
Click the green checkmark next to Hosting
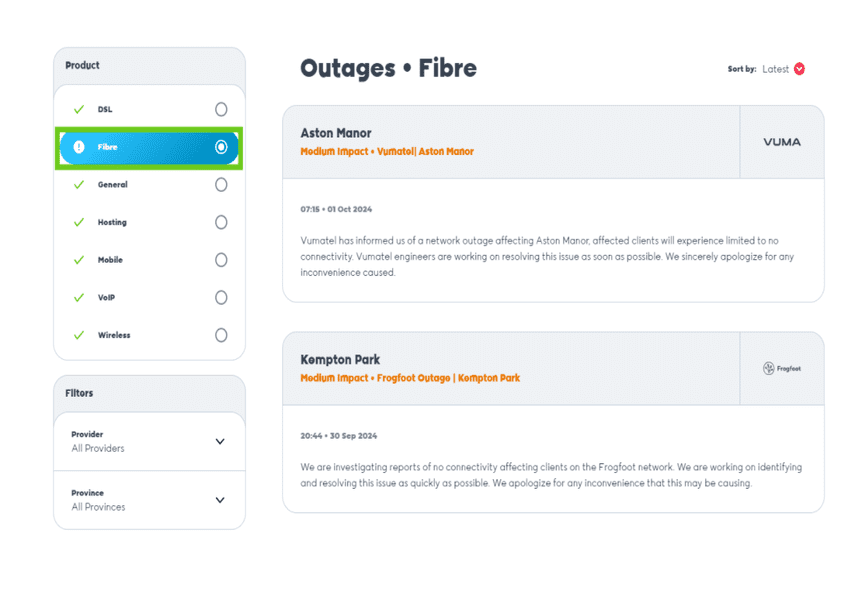coord(79,222)
